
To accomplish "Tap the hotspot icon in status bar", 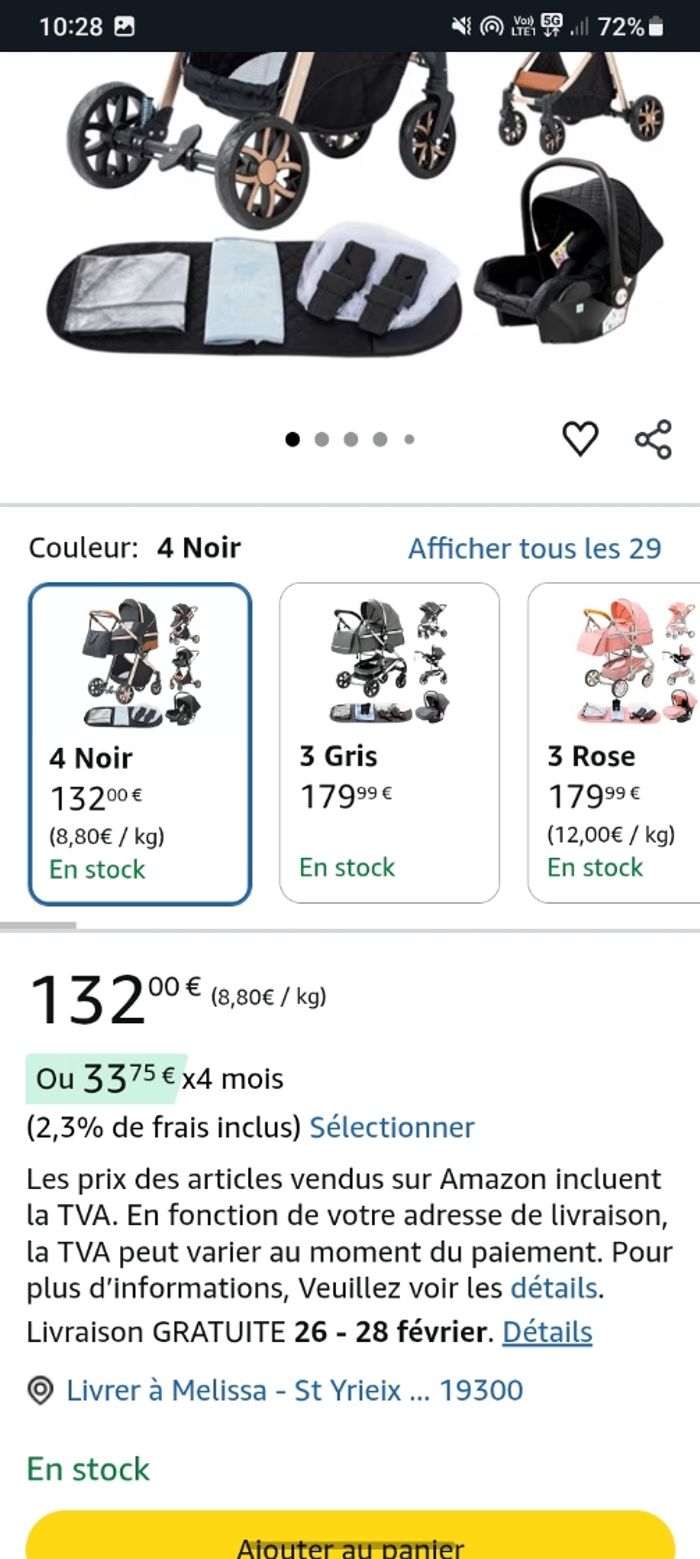I will (491, 27).
